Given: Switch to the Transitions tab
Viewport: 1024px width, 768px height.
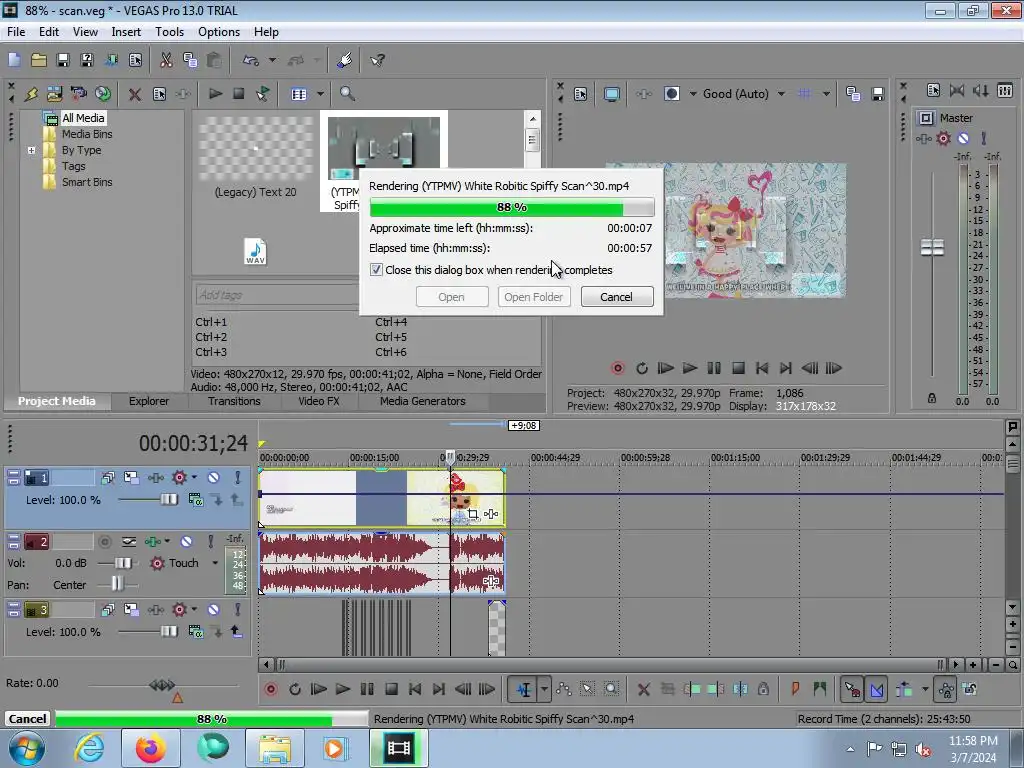Looking at the screenshot, I should coord(234,401).
